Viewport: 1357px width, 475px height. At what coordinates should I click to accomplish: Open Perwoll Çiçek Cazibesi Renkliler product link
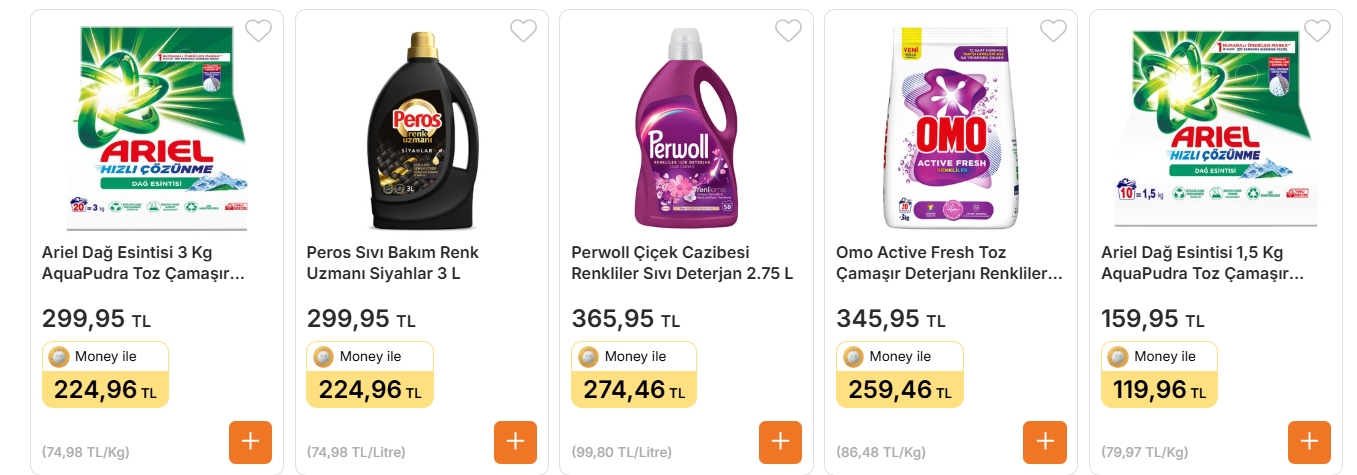pos(682,263)
